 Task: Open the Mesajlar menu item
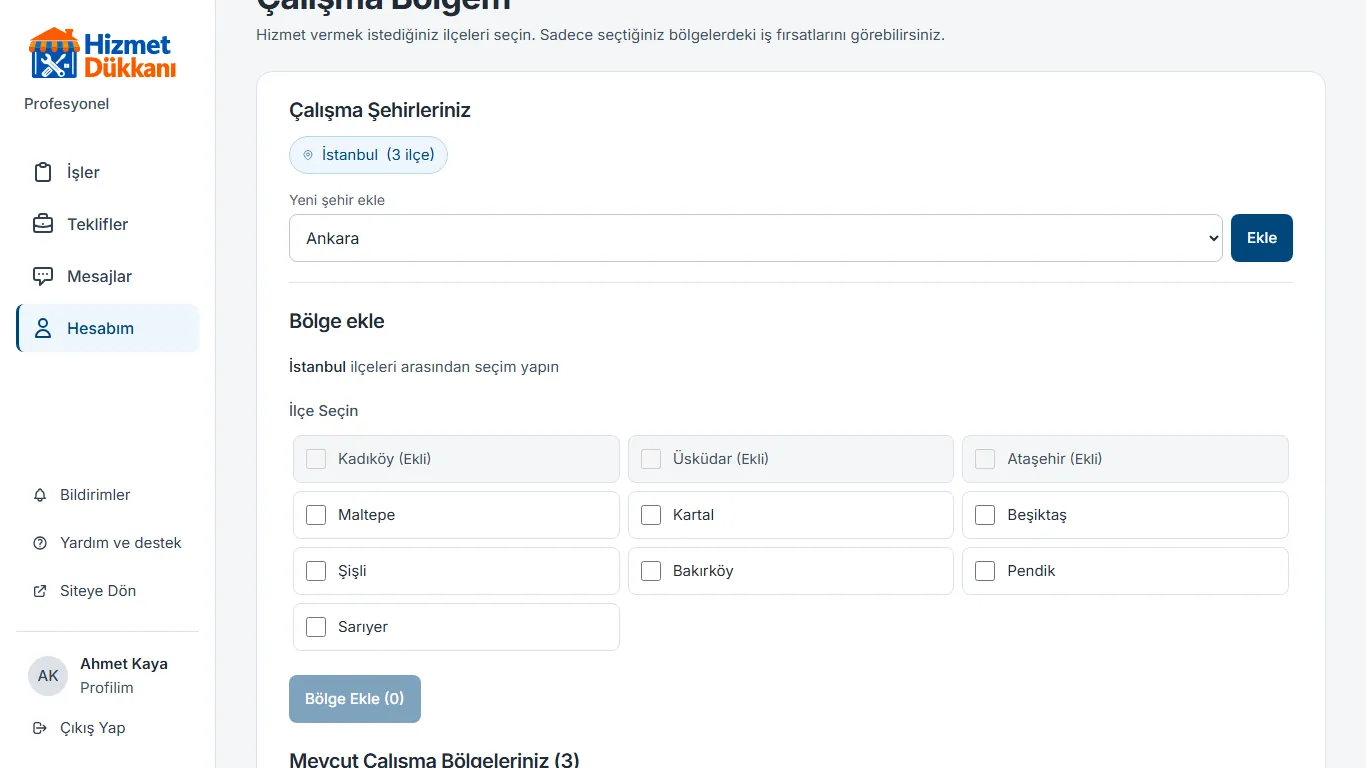coord(108,276)
